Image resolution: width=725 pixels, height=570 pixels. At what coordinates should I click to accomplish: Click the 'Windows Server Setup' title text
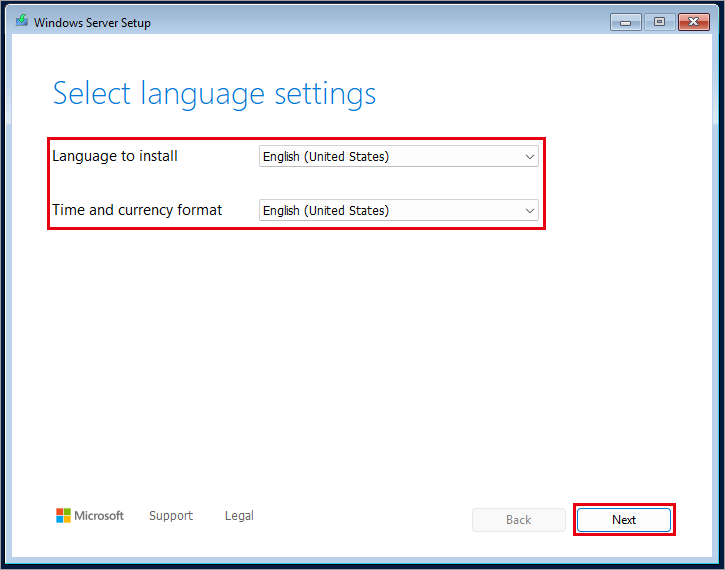[x=92, y=23]
